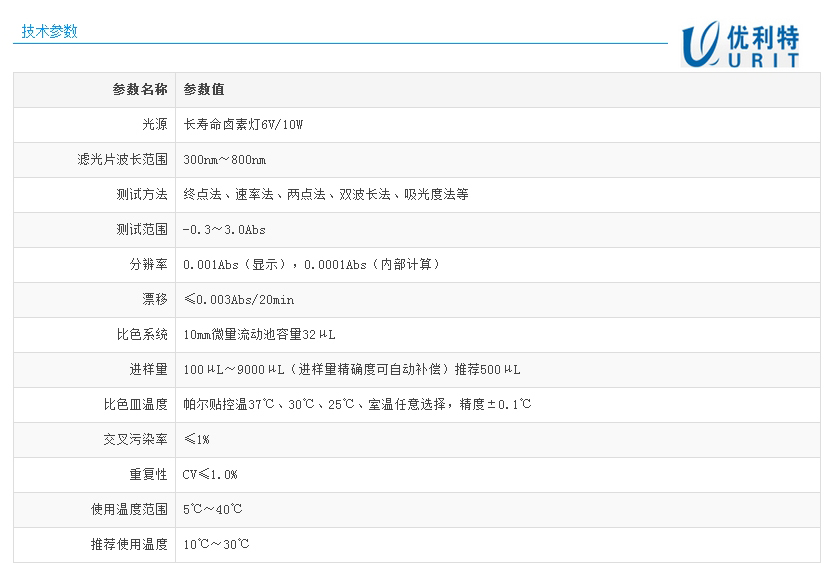This screenshot has width=839, height=563.
Task: Click the 10℃～30℃ recommended temperature value
Action: [216, 545]
